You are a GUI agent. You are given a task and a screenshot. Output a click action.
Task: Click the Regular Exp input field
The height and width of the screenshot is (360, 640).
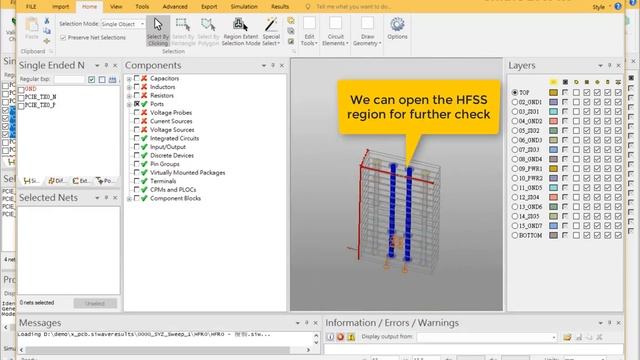click(69, 80)
